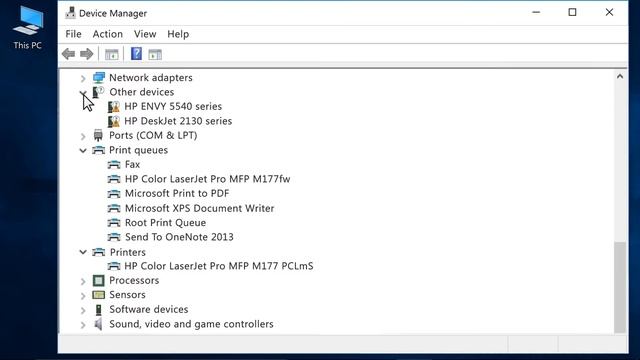Select 'Microsoft Print to PDF' entry

(177, 193)
